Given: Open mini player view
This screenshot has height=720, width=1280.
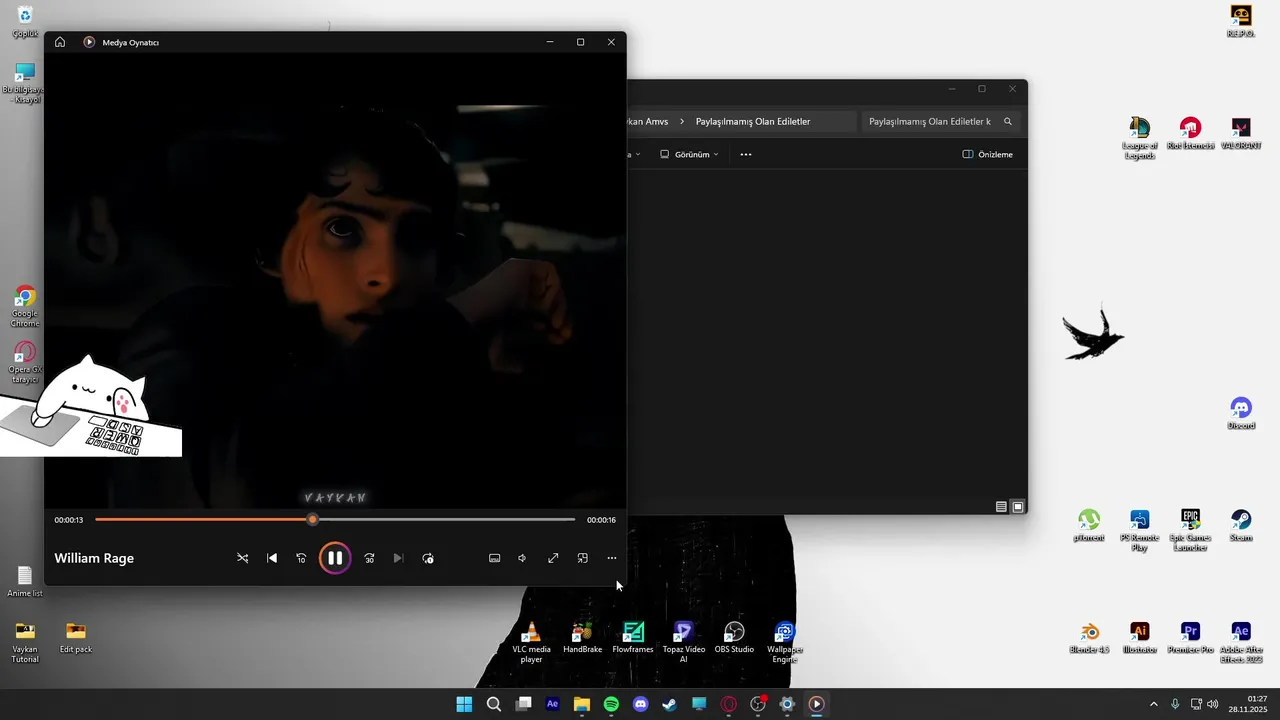Looking at the screenshot, I should [x=583, y=558].
